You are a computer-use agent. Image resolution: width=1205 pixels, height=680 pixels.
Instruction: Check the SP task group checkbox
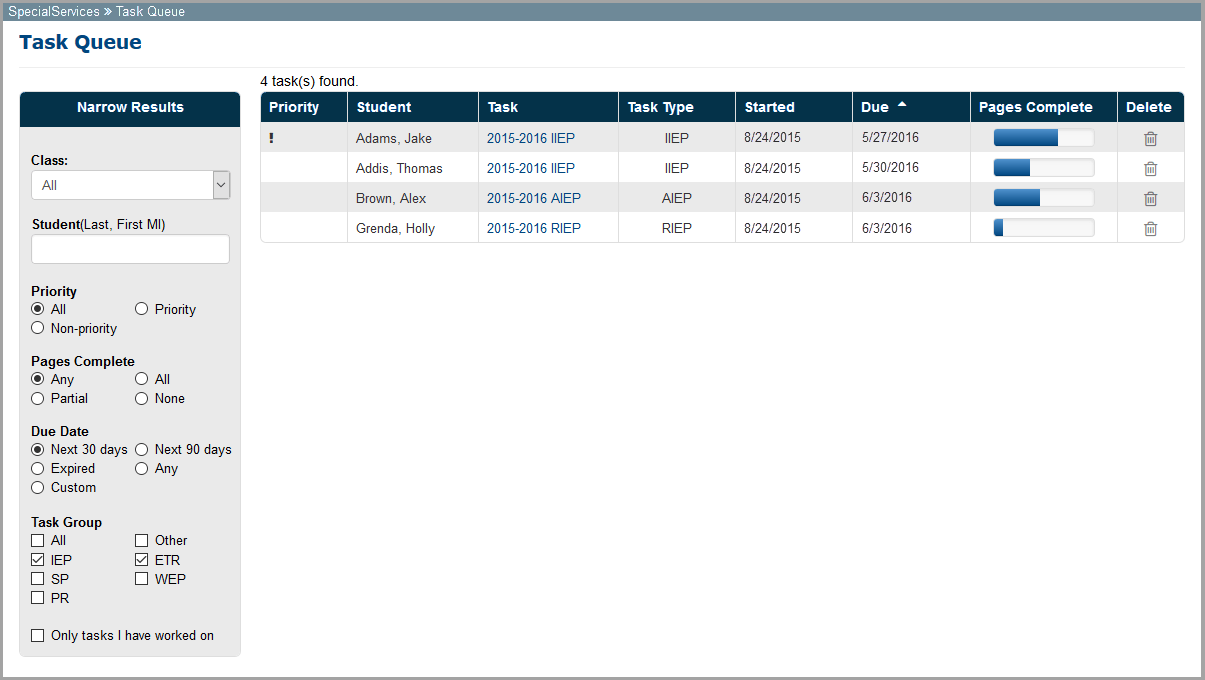(38, 579)
